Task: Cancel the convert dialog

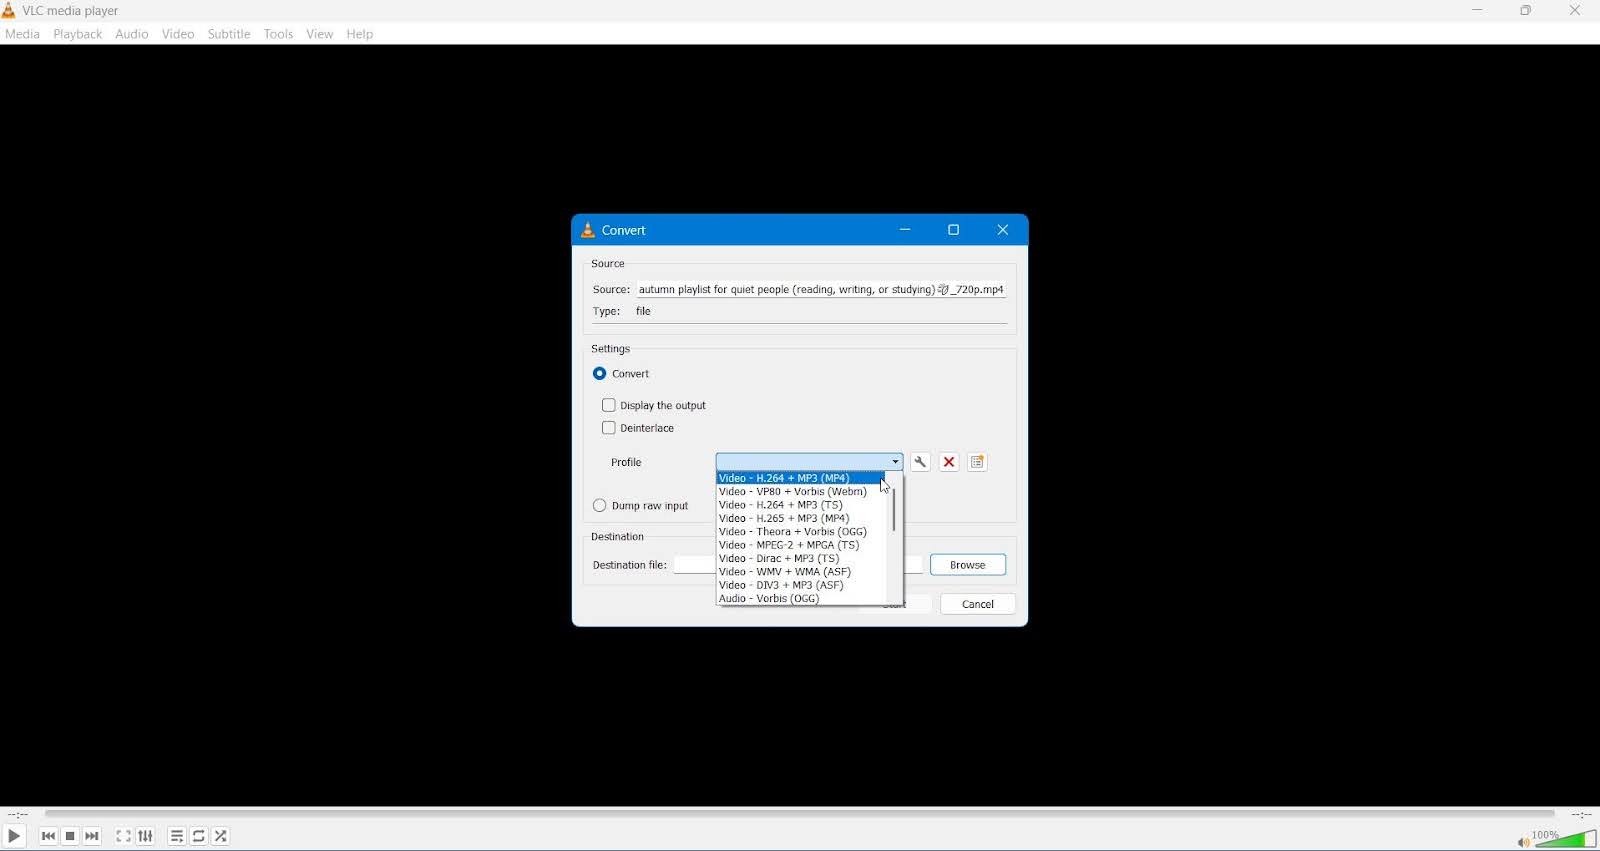Action: click(x=978, y=605)
